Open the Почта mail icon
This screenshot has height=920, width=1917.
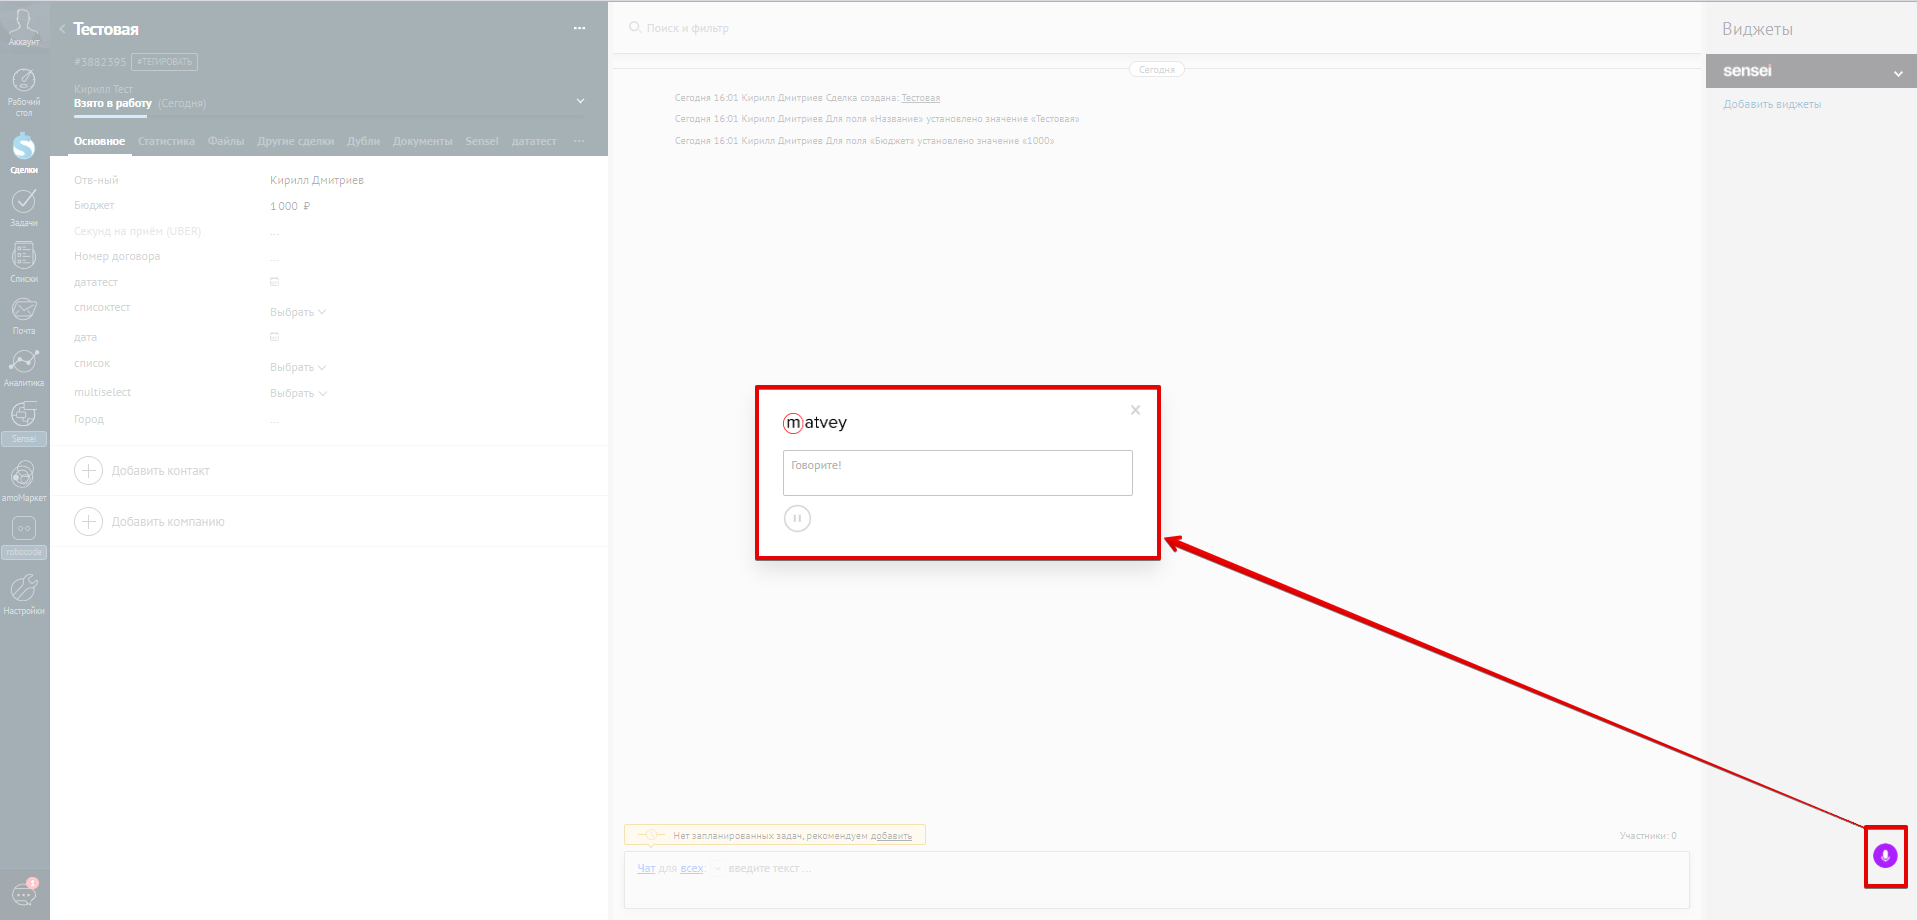point(24,315)
